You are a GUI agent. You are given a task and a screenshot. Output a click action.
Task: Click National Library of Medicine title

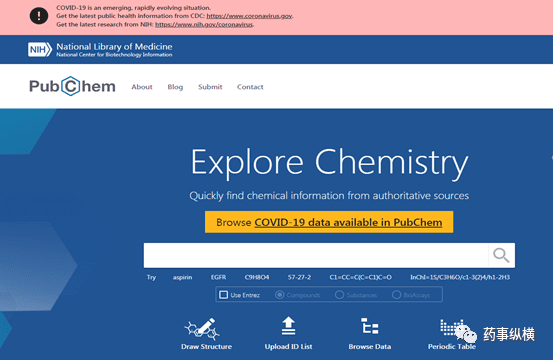pyautogui.click(x=114, y=47)
